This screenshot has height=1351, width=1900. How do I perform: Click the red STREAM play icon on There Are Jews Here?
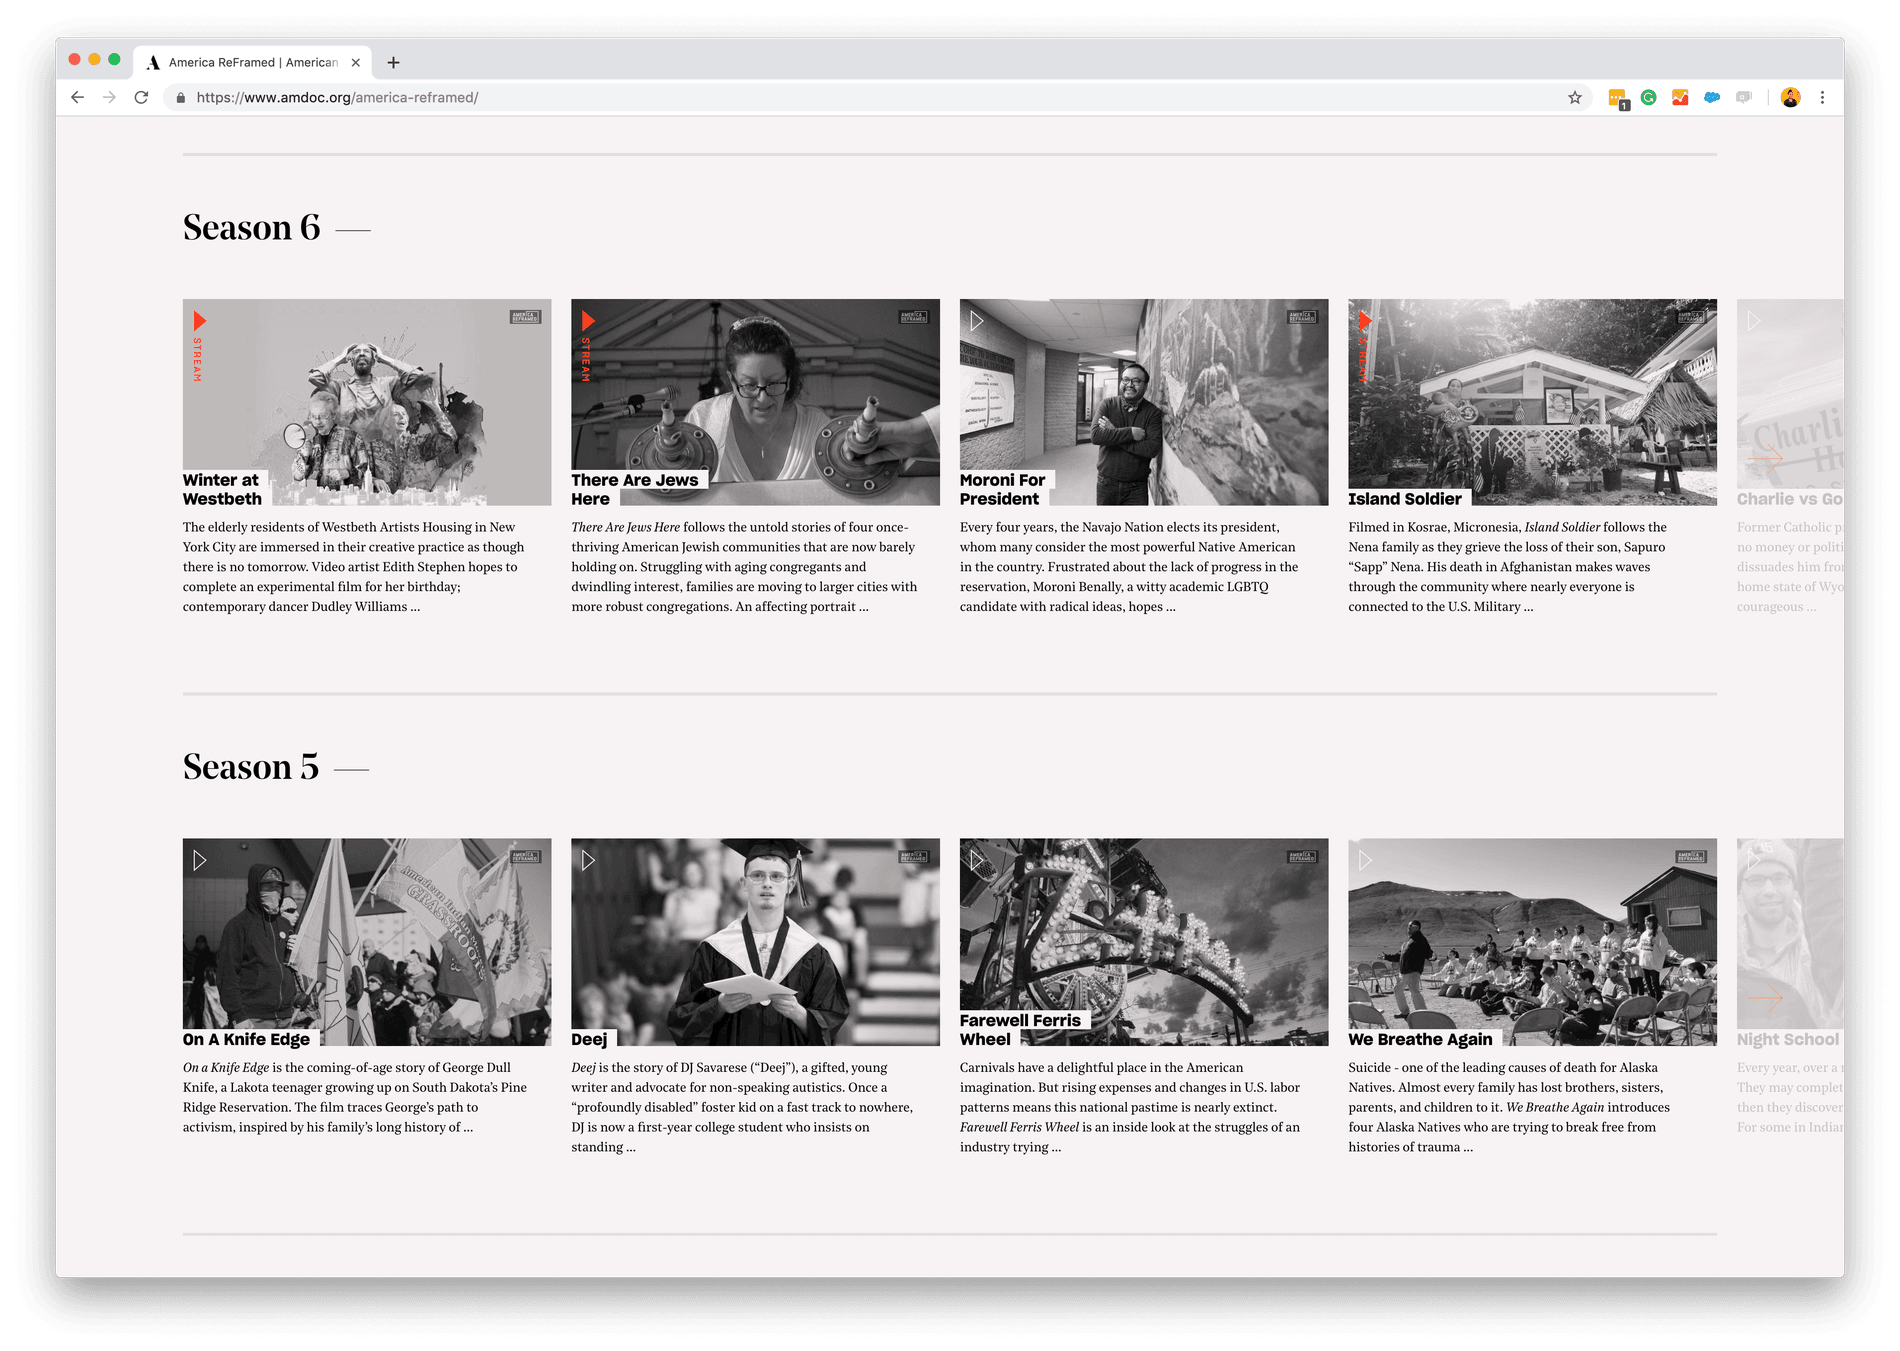click(x=588, y=320)
